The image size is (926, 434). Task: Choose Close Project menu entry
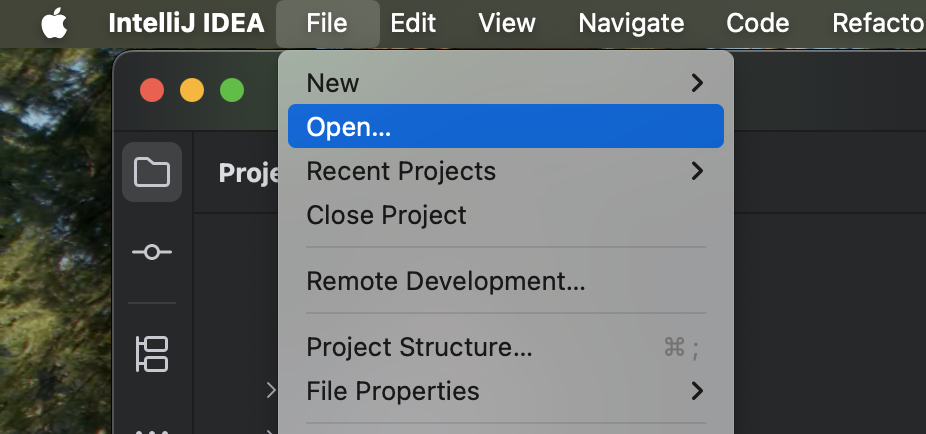pos(386,214)
